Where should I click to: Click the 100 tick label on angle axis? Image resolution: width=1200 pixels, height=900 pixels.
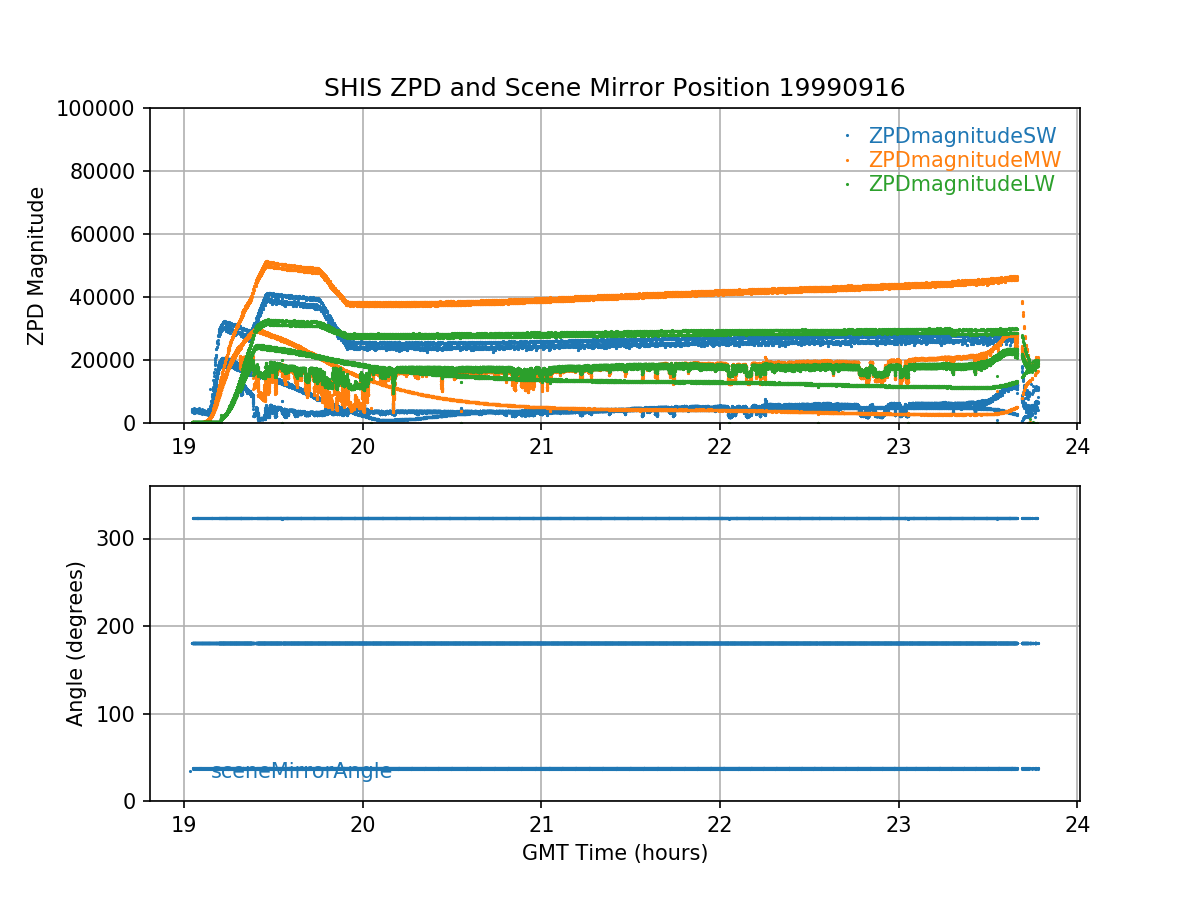point(119,714)
